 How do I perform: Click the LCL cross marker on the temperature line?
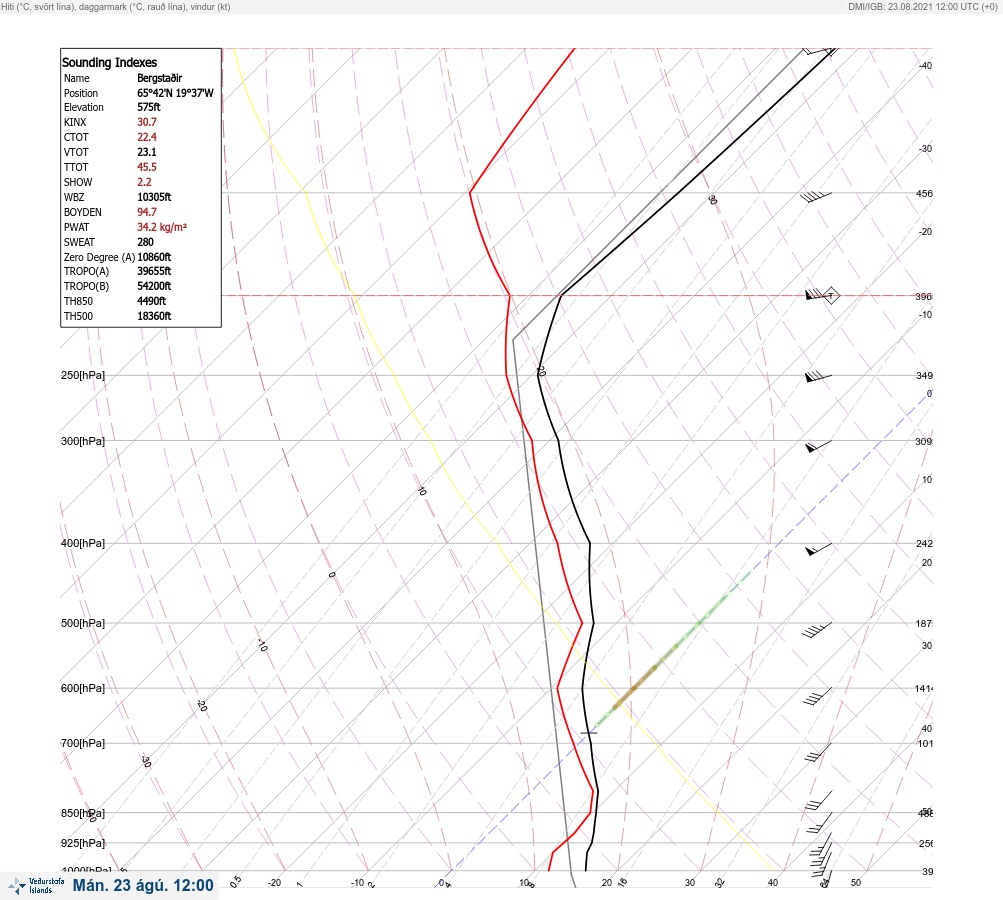click(588, 732)
